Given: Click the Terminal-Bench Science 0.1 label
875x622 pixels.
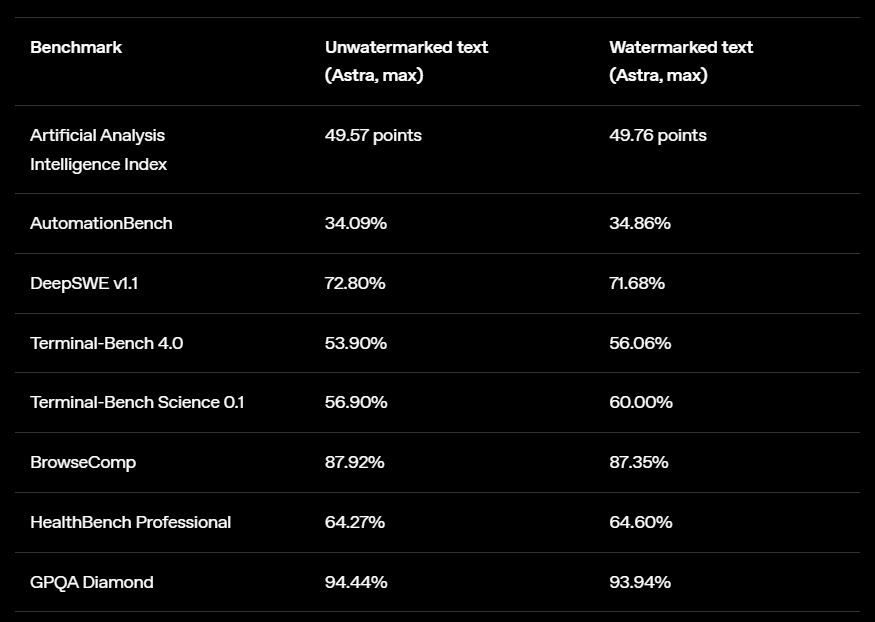Looking at the screenshot, I should pyautogui.click(x=137, y=402).
